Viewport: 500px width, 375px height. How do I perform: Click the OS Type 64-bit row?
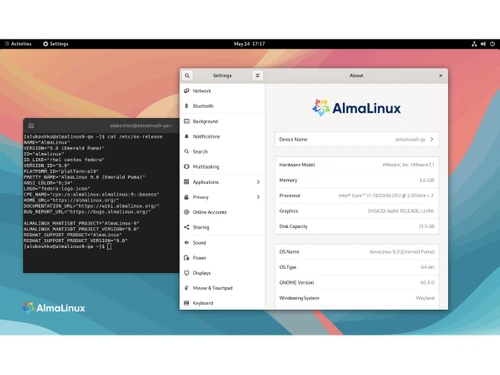[357, 267]
